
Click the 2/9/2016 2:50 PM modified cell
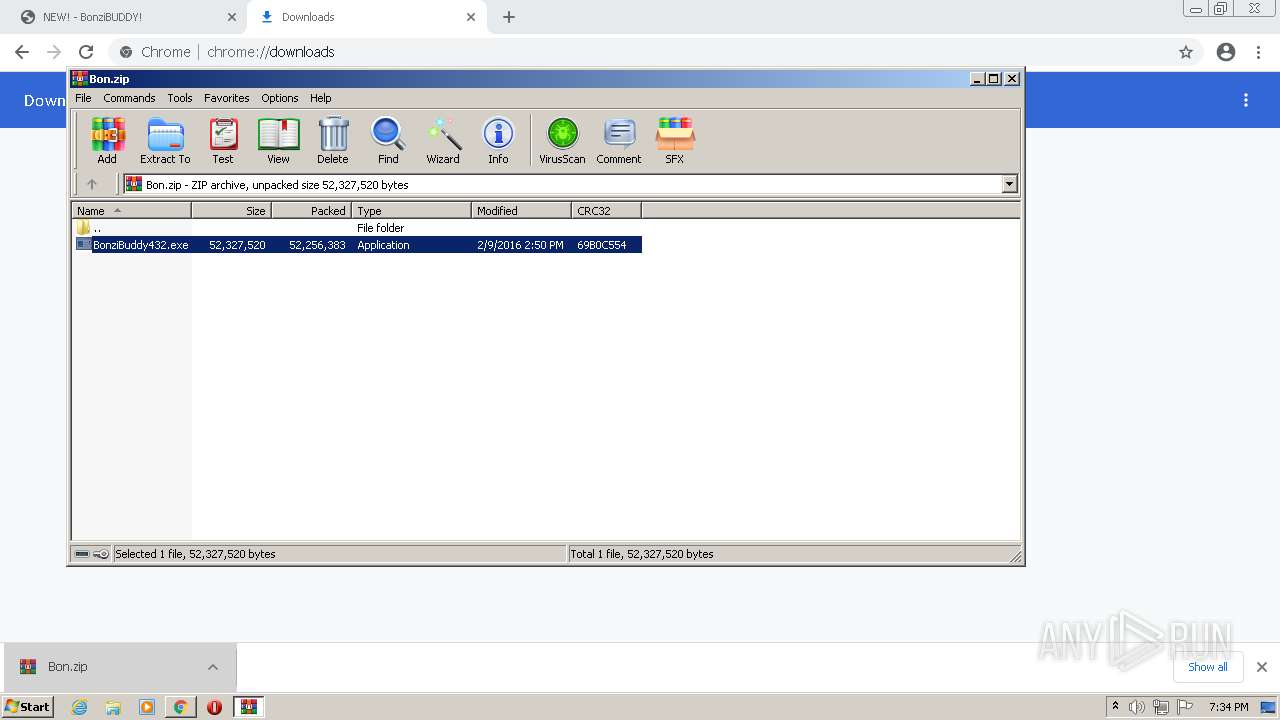click(520, 245)
